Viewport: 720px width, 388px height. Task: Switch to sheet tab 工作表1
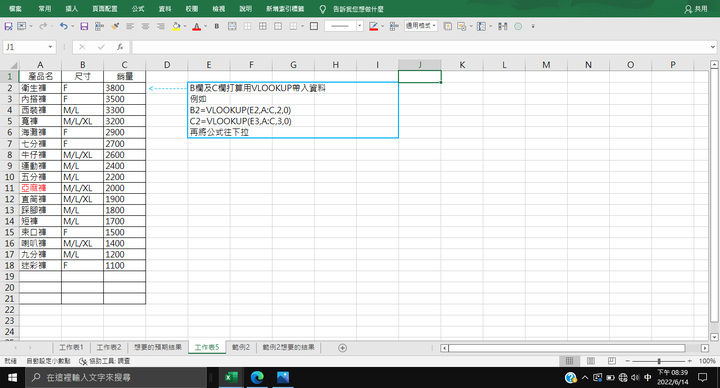pos(71,348)
